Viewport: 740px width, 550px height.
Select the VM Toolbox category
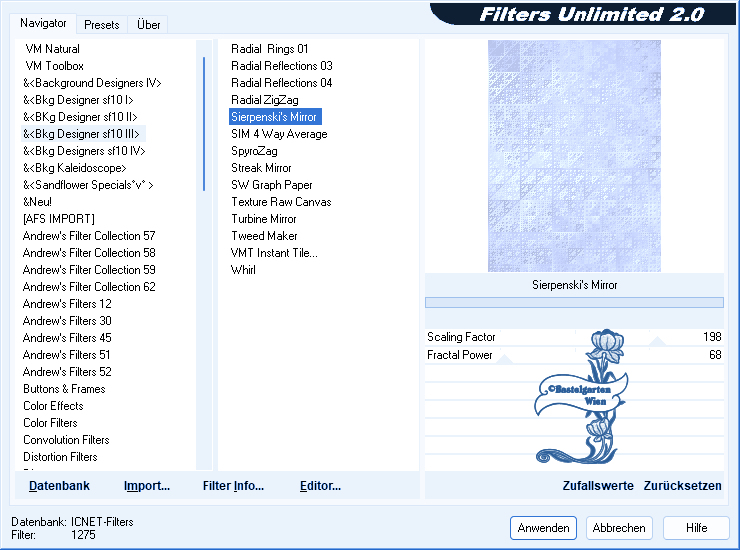coord(54,66)
